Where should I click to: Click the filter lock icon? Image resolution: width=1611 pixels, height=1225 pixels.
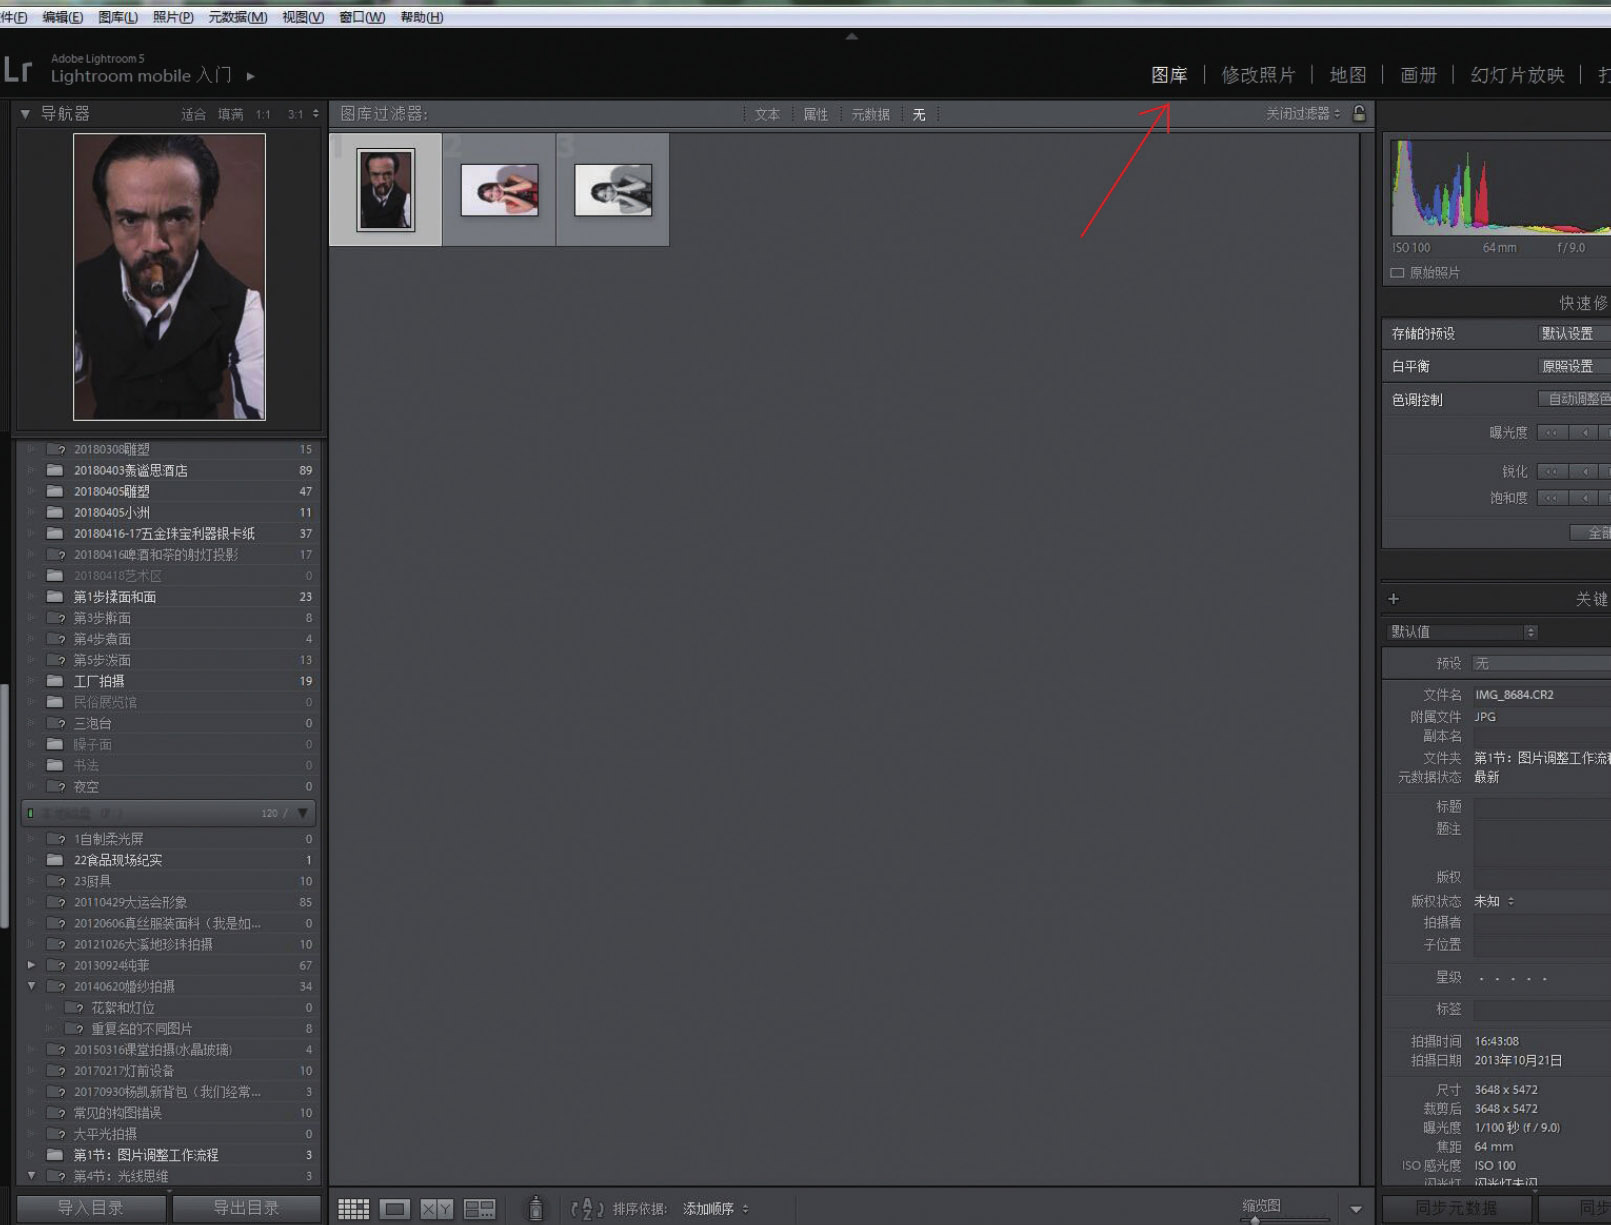(x=1359, y=114)
